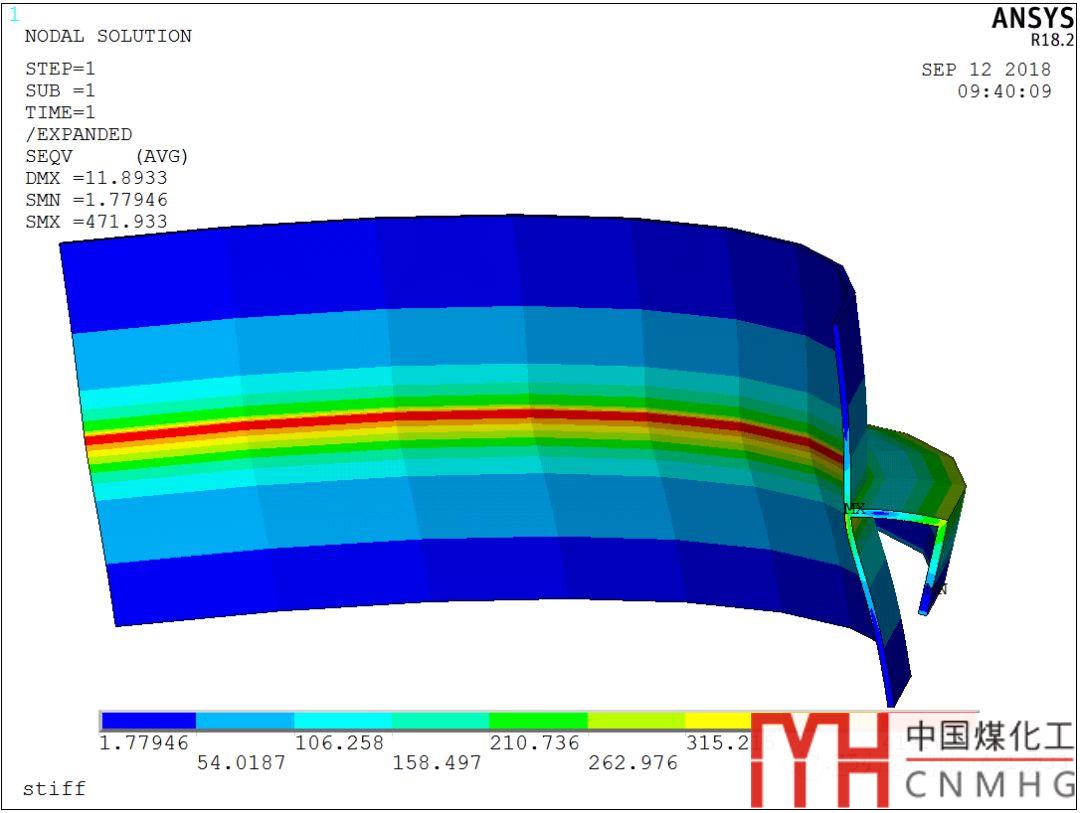Image resolution: width=1080 pixels, height=813 pixels.
Task: Select the dark blue legend segment
Action: (148, 721)
